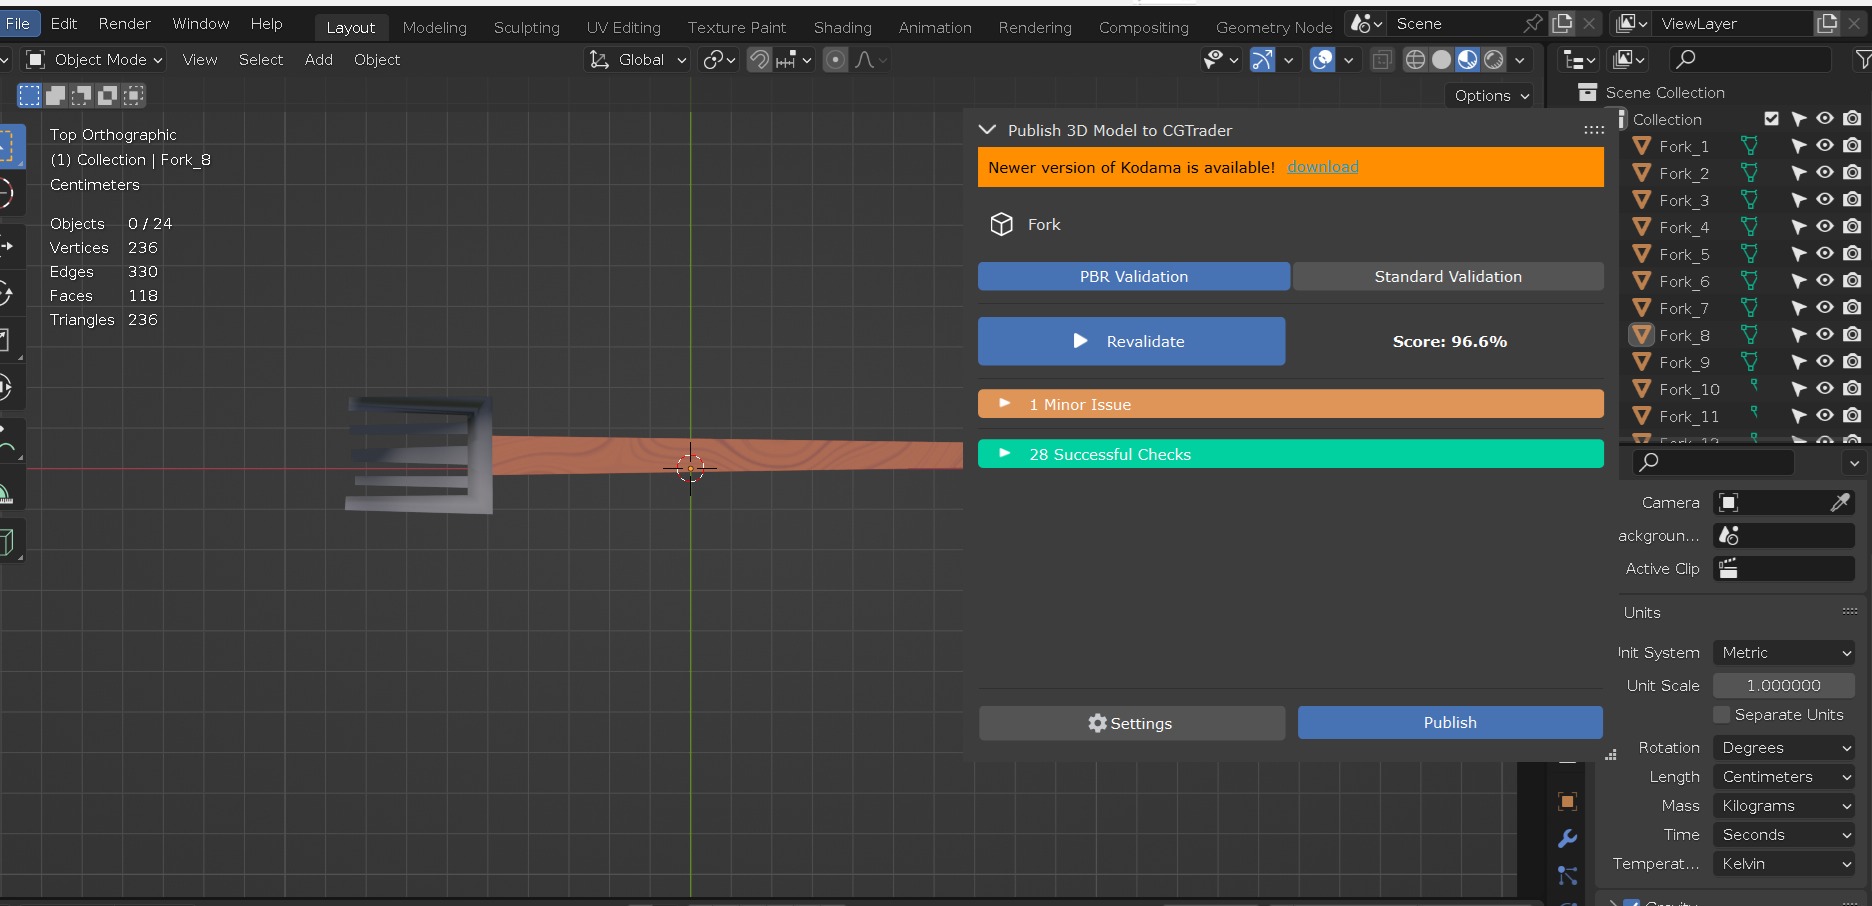The height and width of the screenshot is (906, 1872).
Task: Open the Global transform orientation dropdown
Action: coord(637,60)
